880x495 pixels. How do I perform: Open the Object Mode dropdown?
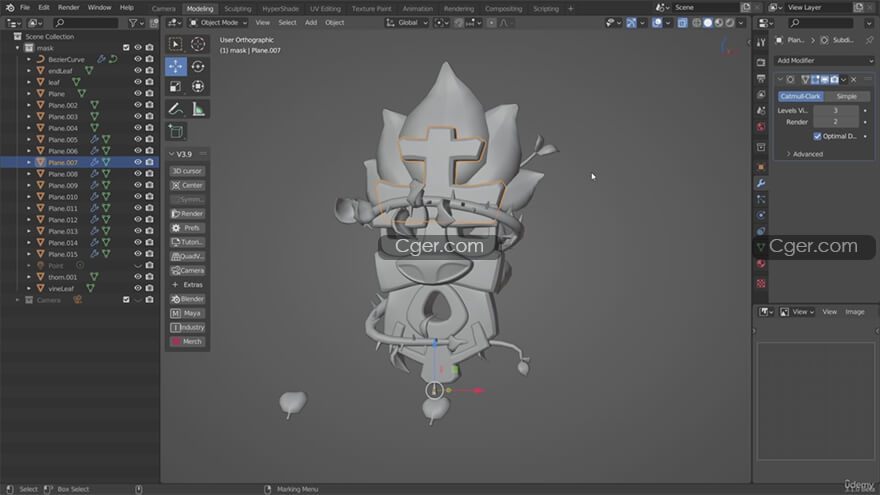[x=217, y=22]
